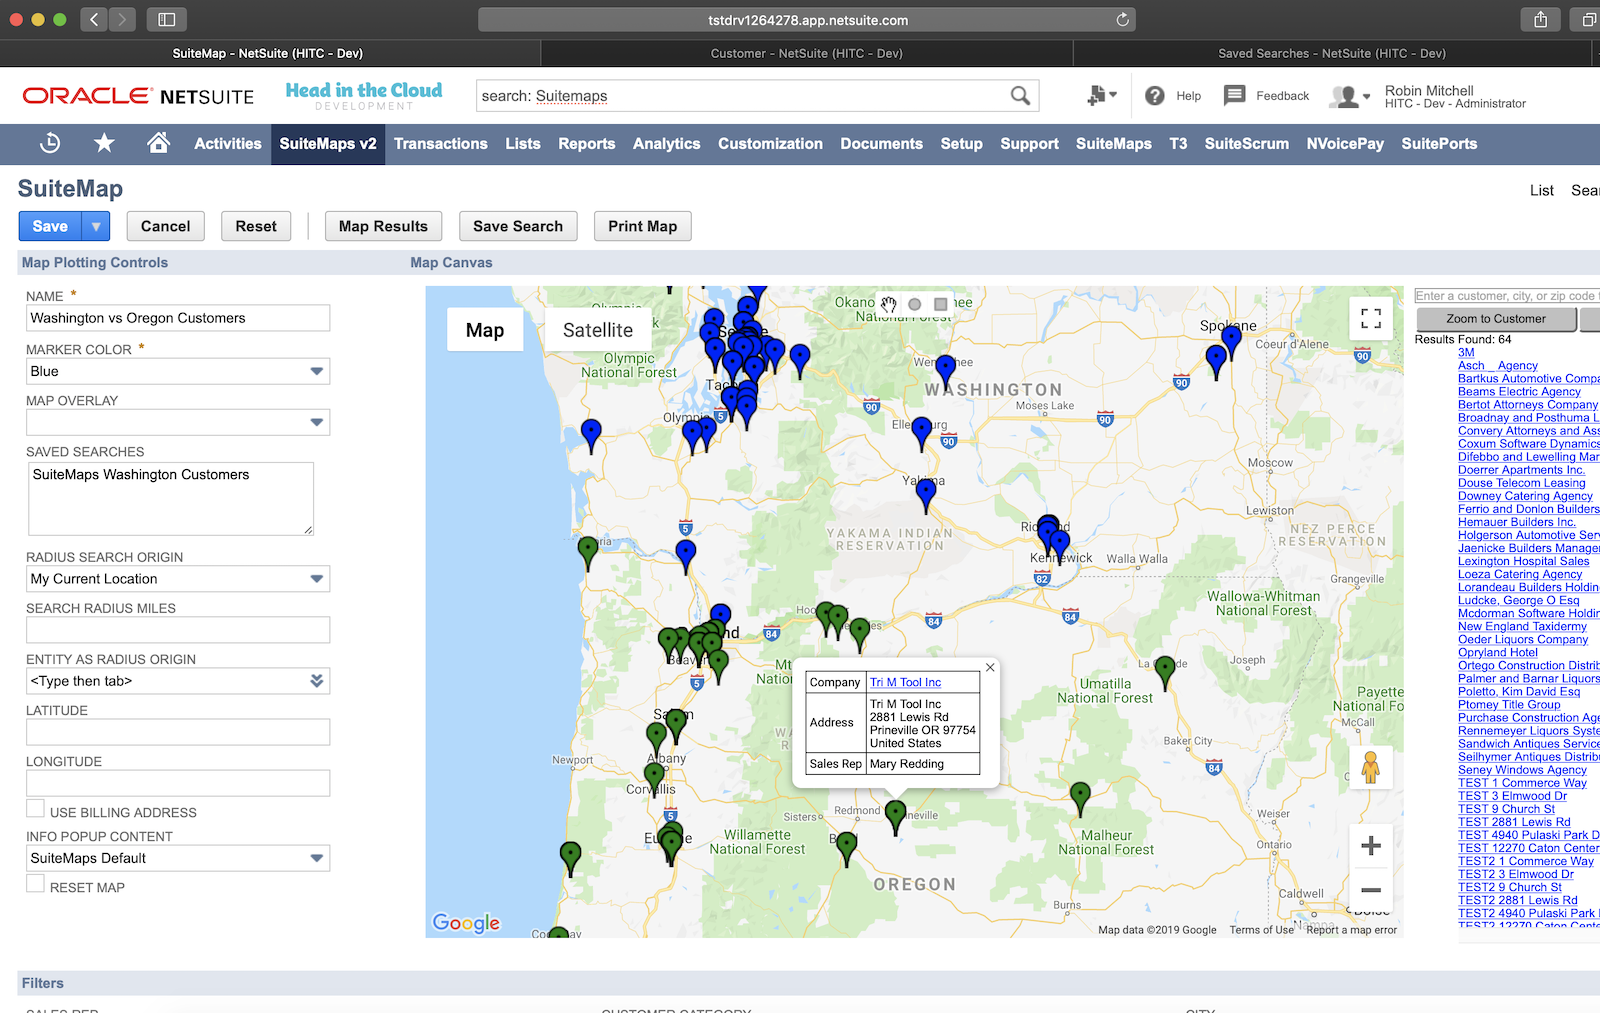
Task: Open the shortcuts star icon
Action: click(104, 144)
